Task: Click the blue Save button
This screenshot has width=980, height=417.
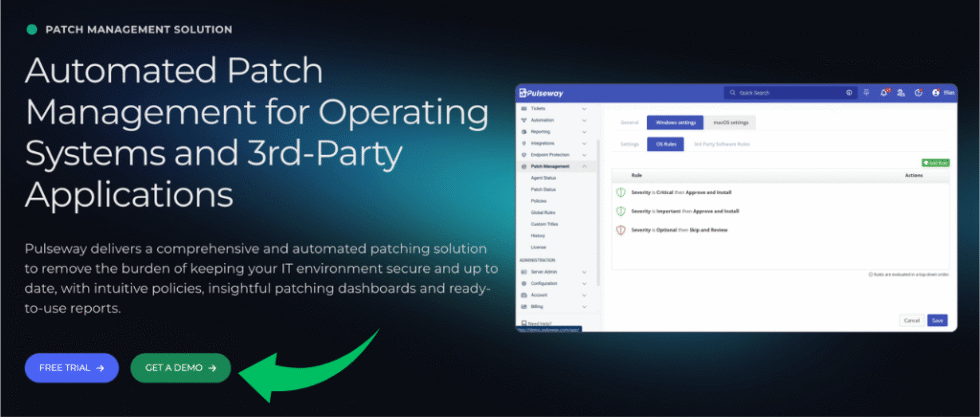Action: [938, 320]
